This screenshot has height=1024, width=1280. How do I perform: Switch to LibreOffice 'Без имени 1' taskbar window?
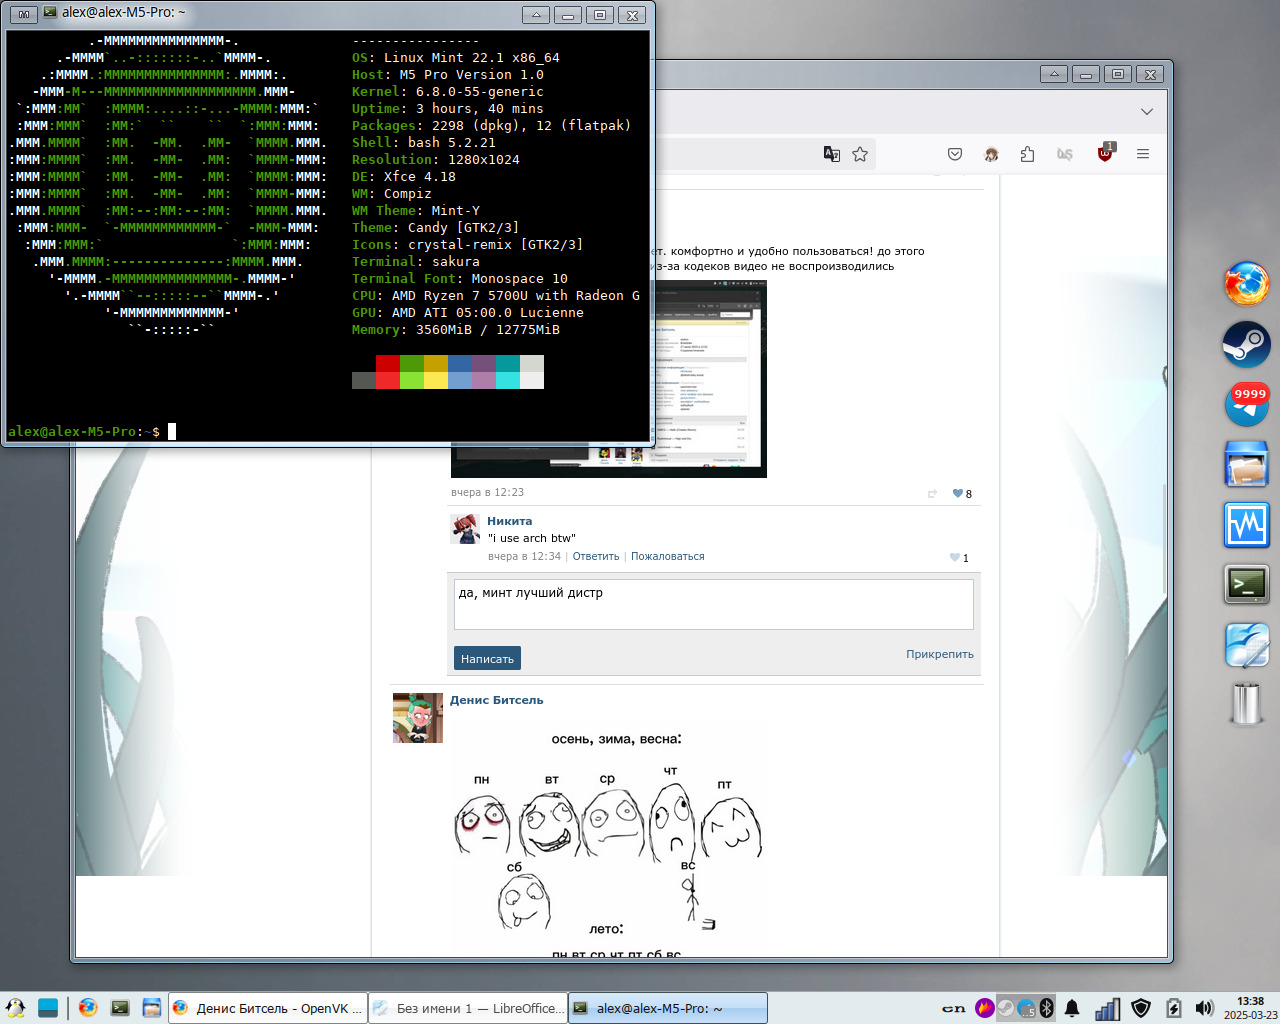click(468, 1008)
